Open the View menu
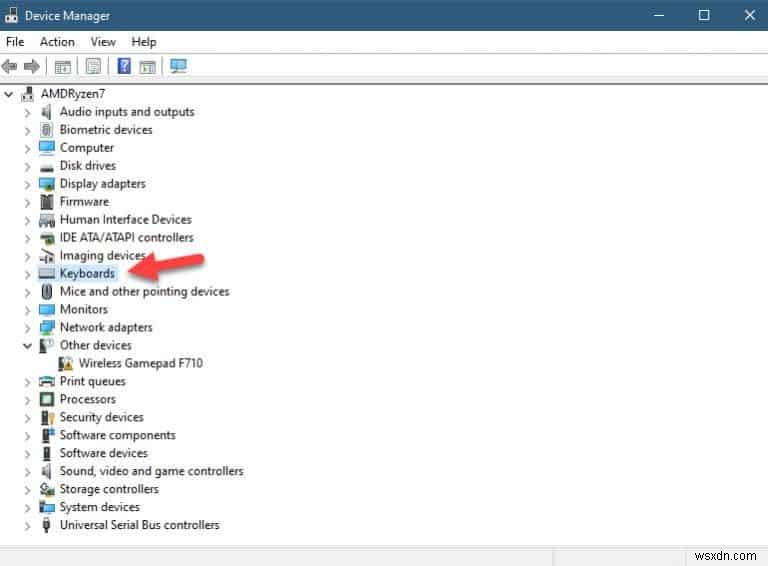 coord(103,42)
